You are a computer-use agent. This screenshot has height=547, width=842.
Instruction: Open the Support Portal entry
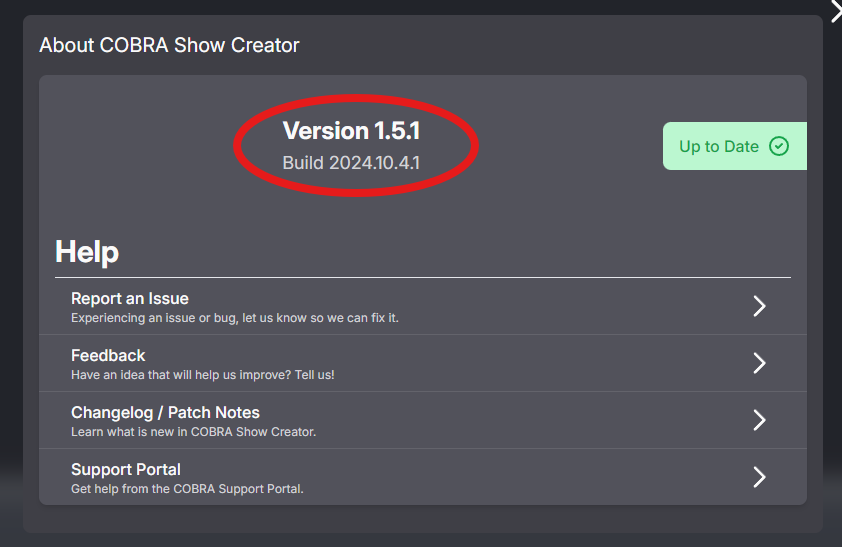tap(423, 477)
